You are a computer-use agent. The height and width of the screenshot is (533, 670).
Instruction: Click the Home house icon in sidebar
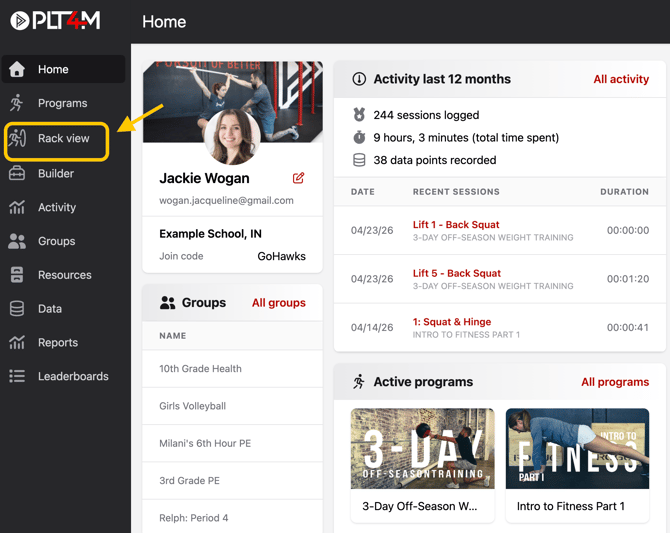coord(17,69)
